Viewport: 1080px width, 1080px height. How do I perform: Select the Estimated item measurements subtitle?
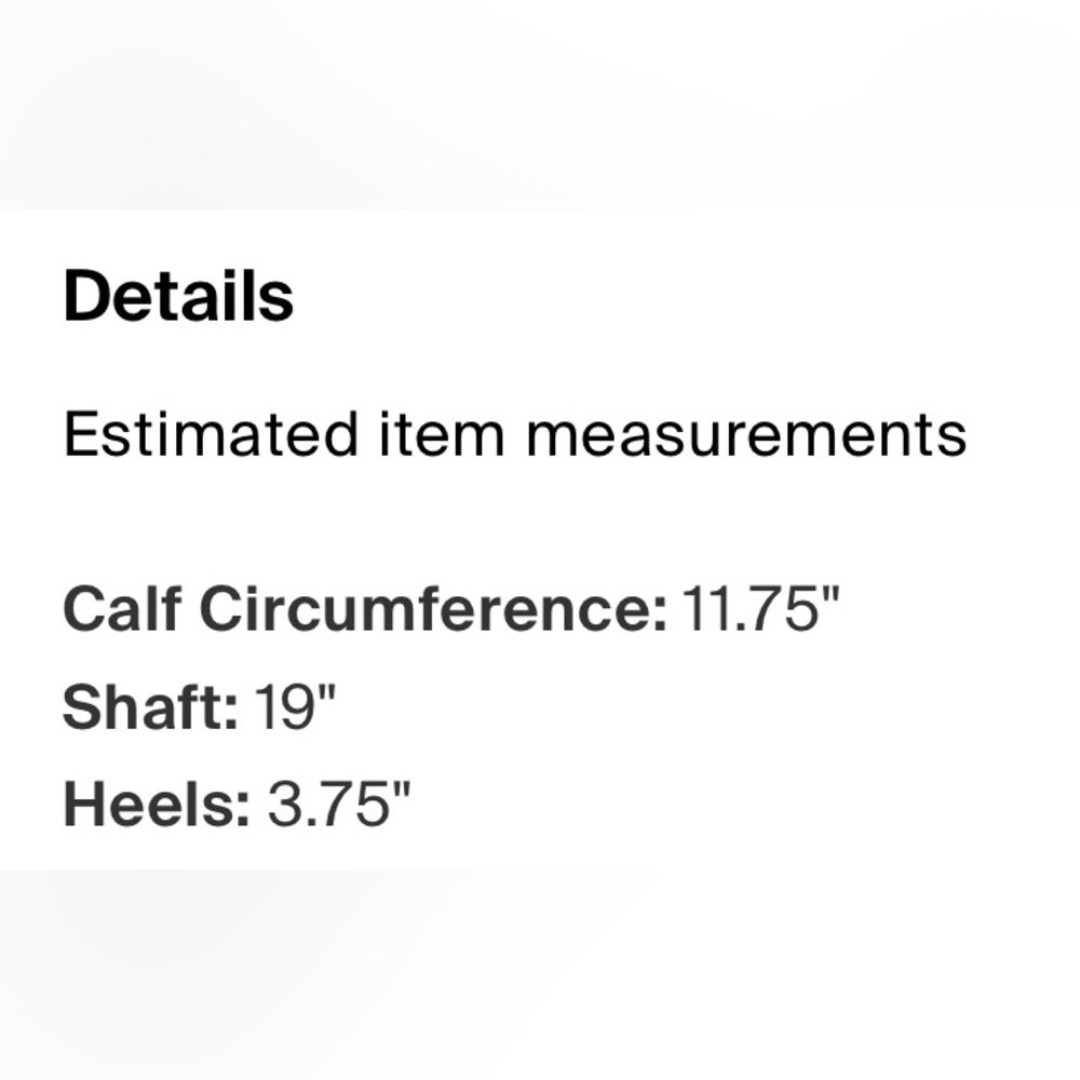(x=515, y=435)
